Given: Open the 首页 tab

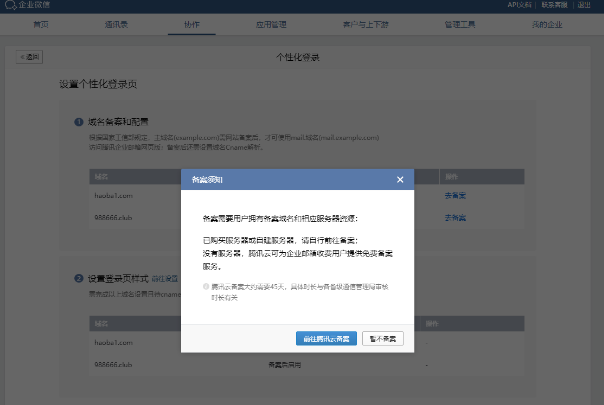Looking at the screenshot, I should click(x=40, y=21).
